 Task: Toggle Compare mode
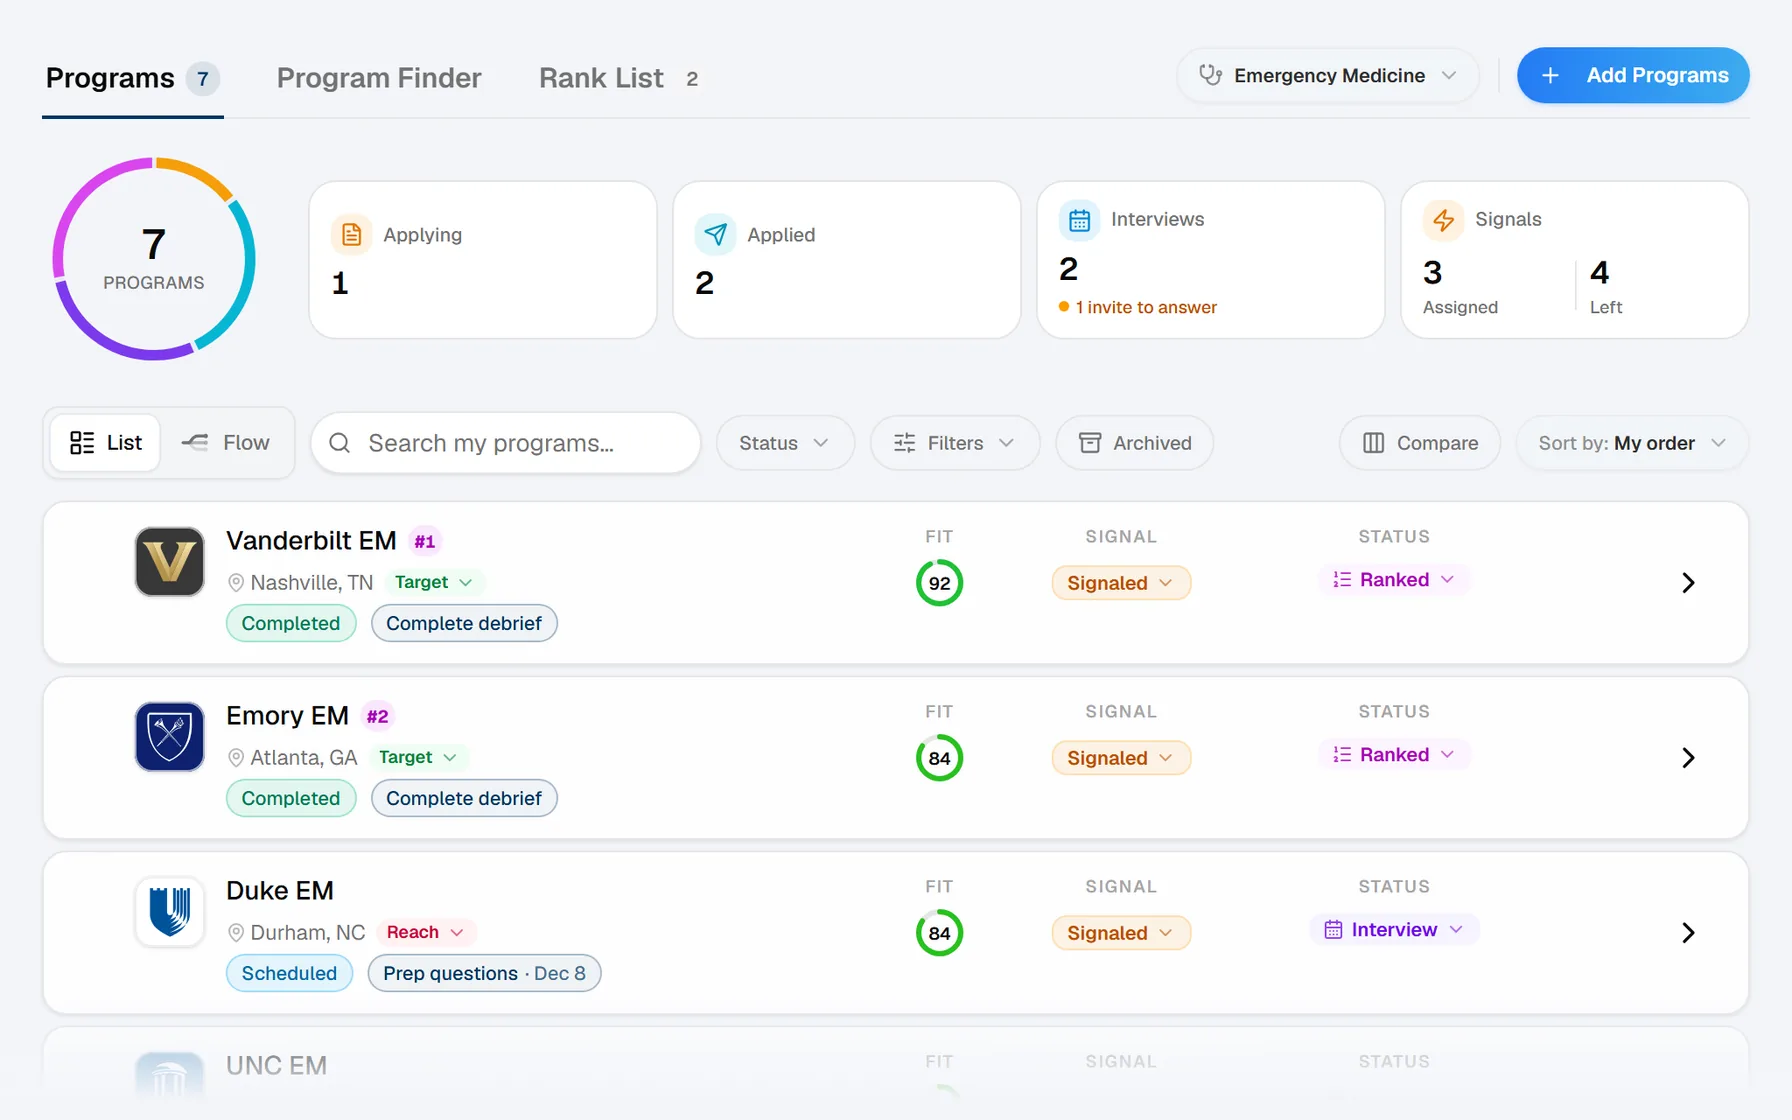point(1420,443)
